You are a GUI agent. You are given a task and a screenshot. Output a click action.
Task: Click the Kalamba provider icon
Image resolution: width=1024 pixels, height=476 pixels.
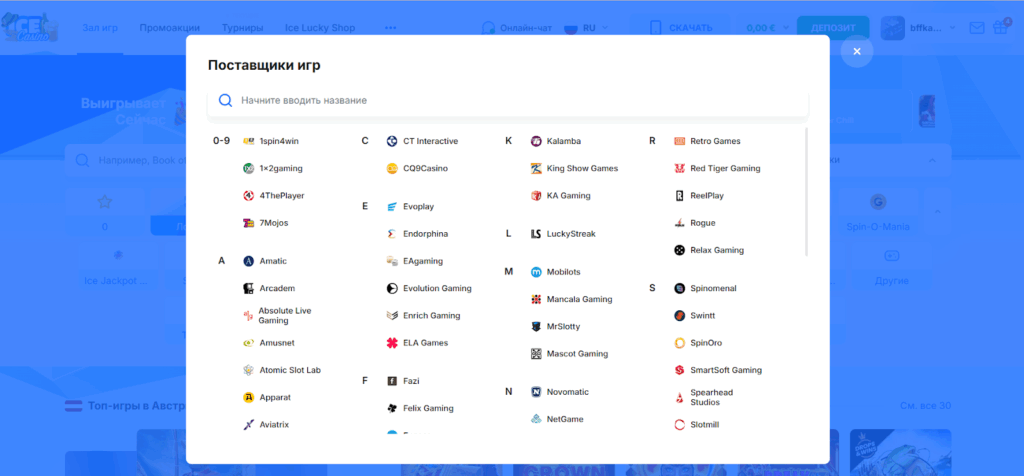tap(536, 141)
